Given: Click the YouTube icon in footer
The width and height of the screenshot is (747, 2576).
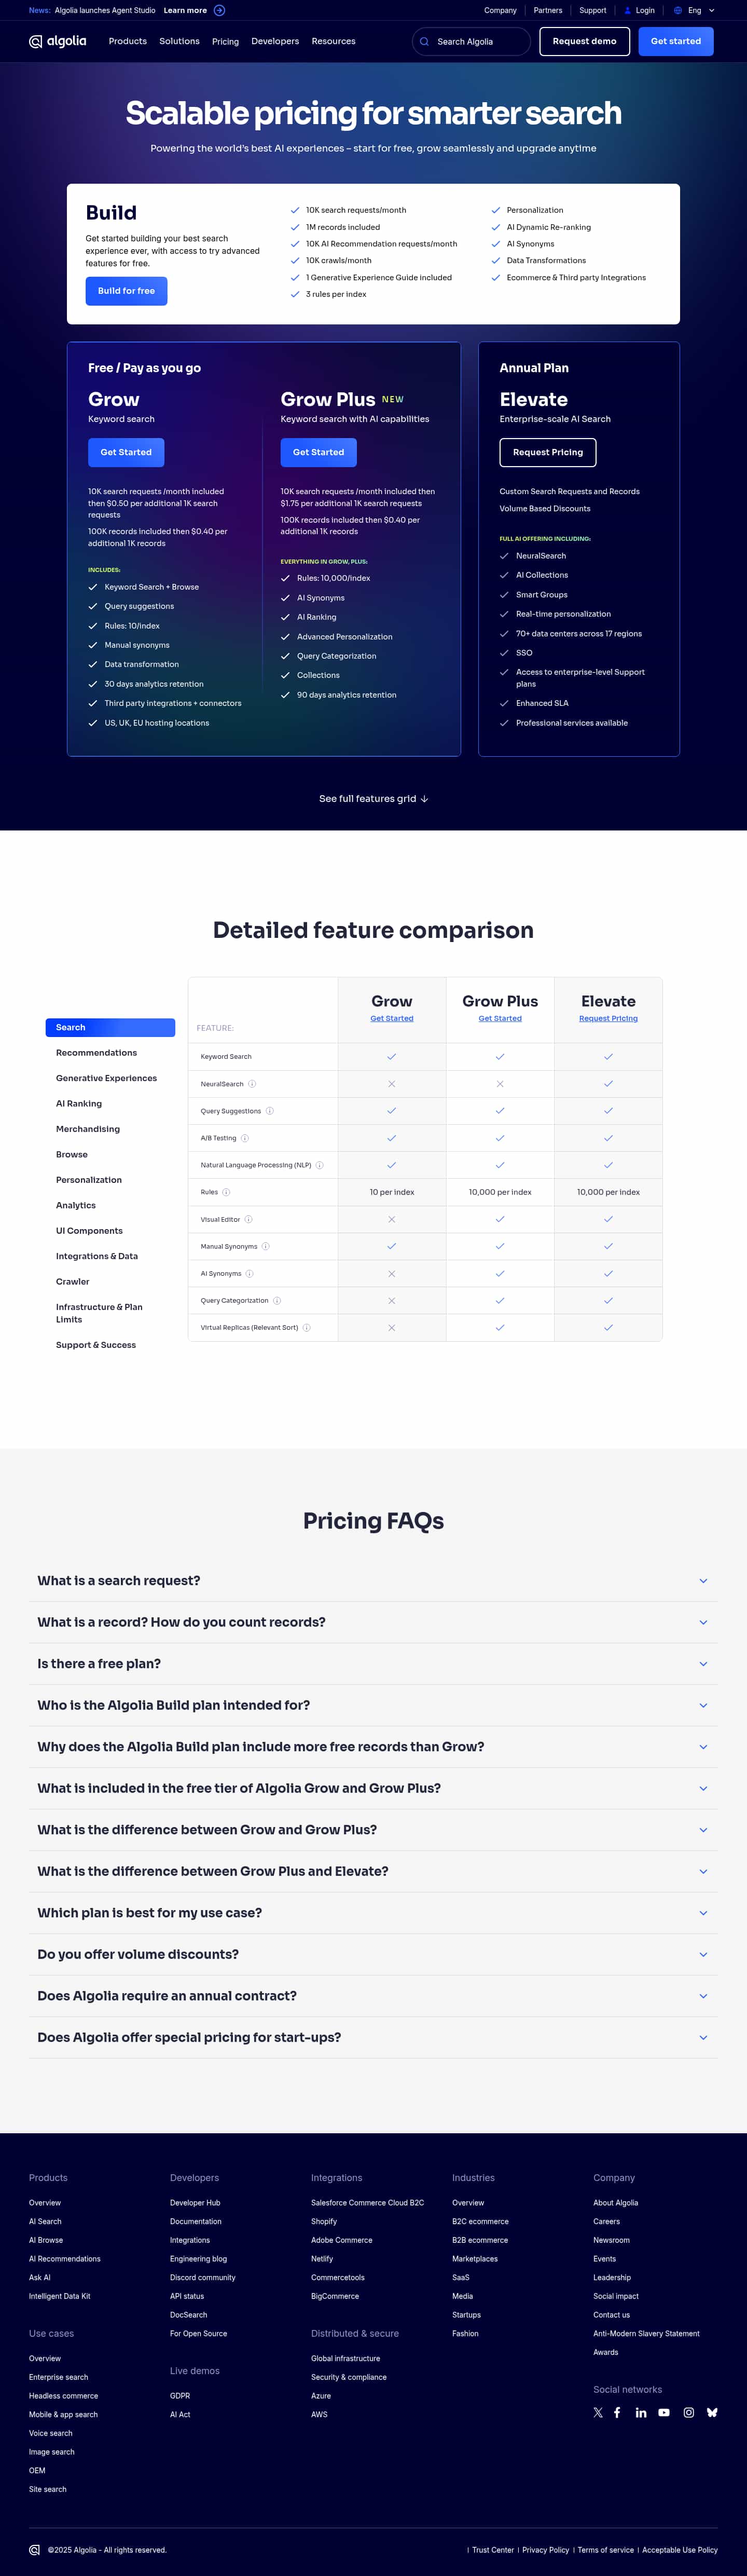Looking at the screenshot, I should tap(664, 2413).
